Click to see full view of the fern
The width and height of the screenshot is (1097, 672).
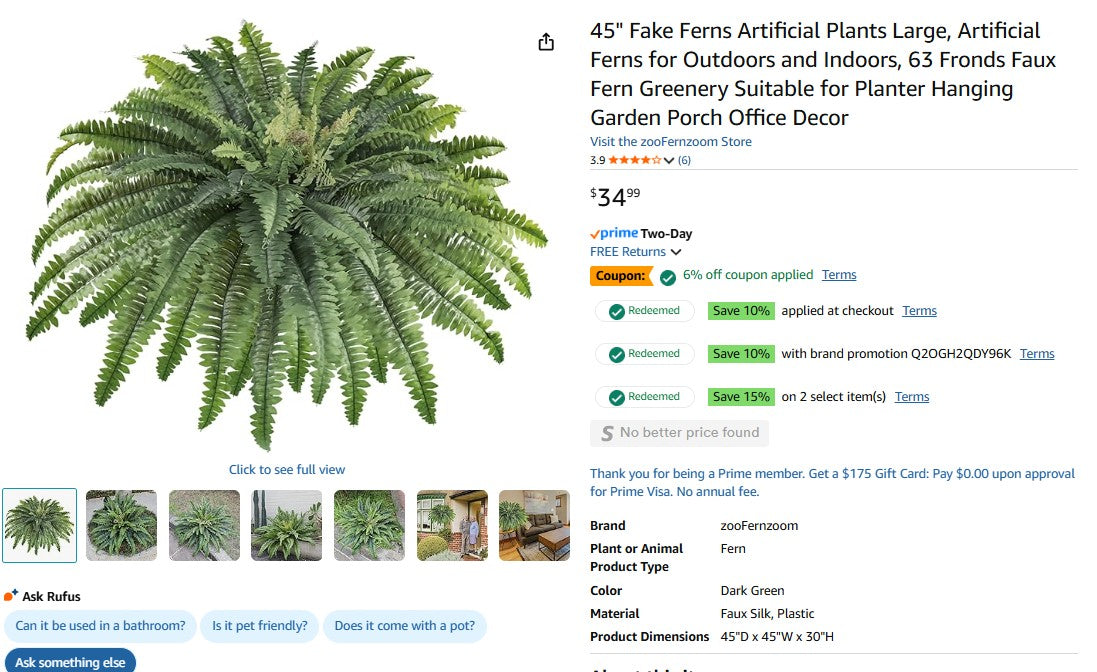pyautogui.click(x=286, y=469)
